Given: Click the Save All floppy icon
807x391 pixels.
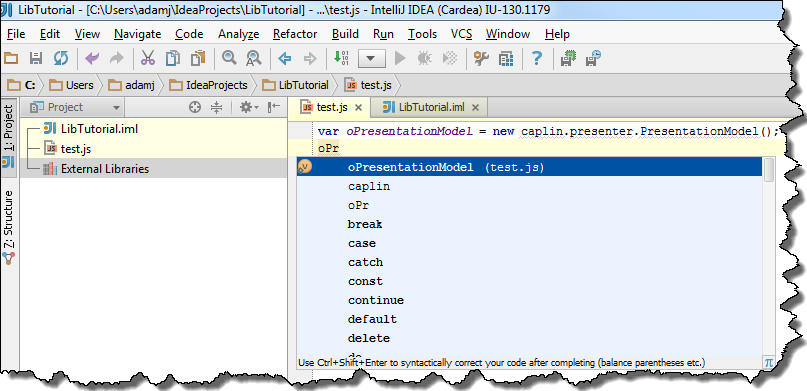Looking at the screenshot, I should [x=36, y=58].
